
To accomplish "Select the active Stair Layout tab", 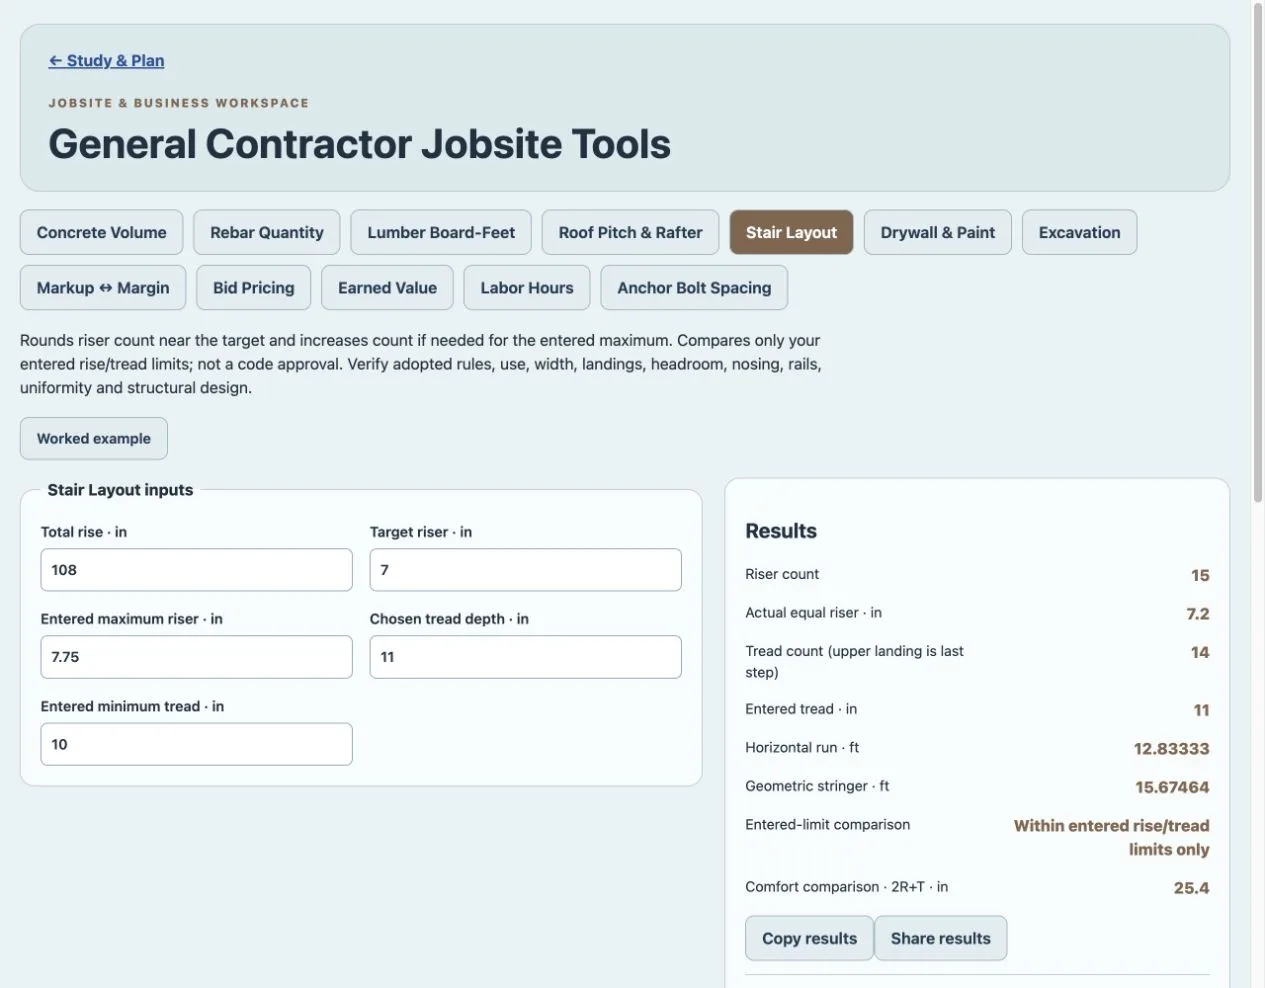I will tap(791, 232).
